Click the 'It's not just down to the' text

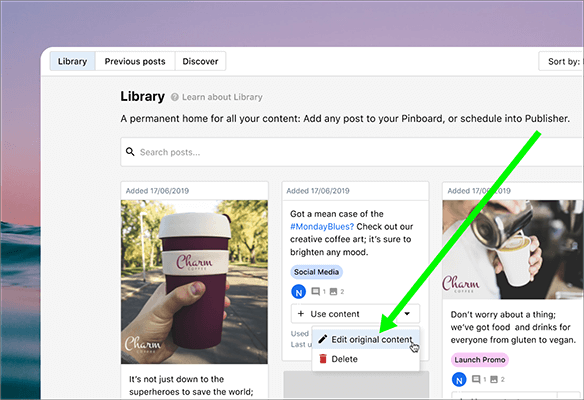coord(177,379)
